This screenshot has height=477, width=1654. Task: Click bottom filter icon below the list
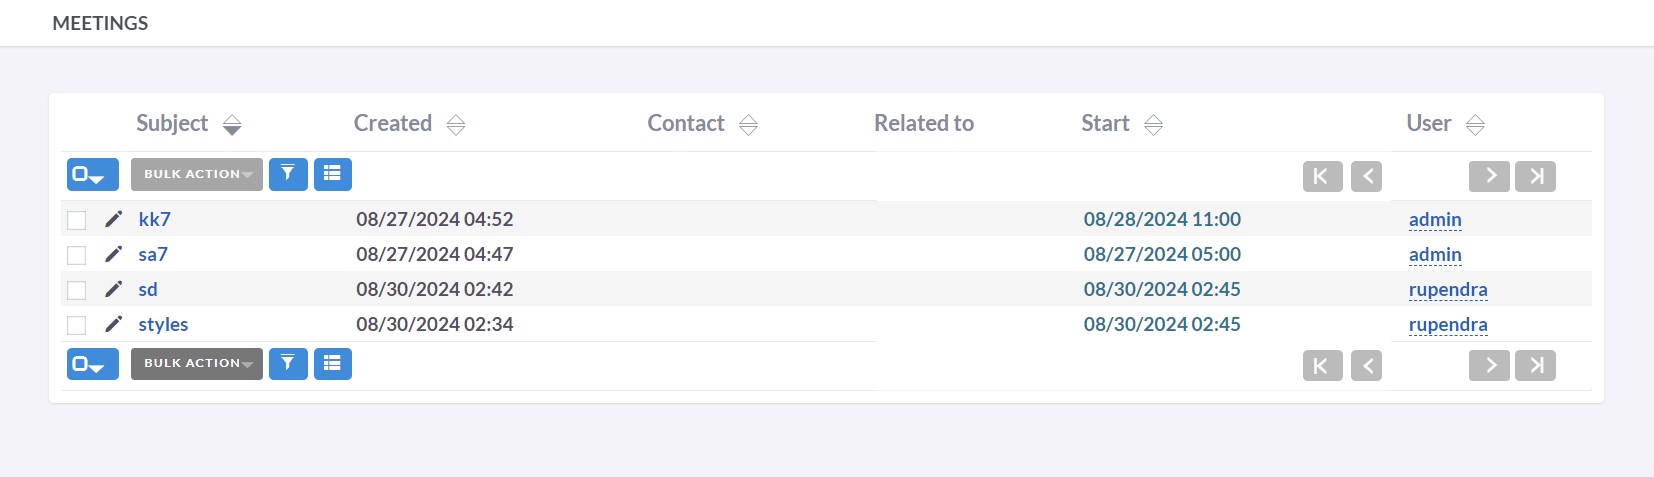tap(288, 363)
